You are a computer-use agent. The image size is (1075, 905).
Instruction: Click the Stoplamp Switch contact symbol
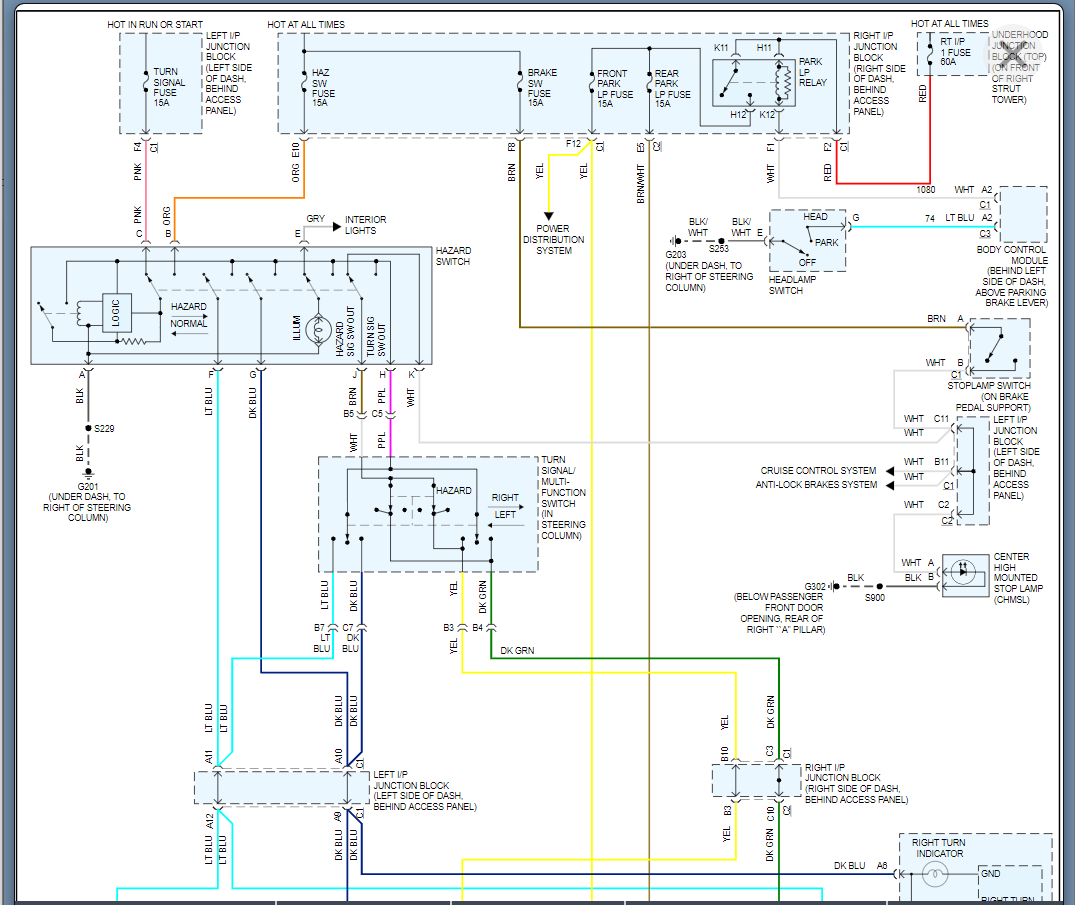[1000, 348]
